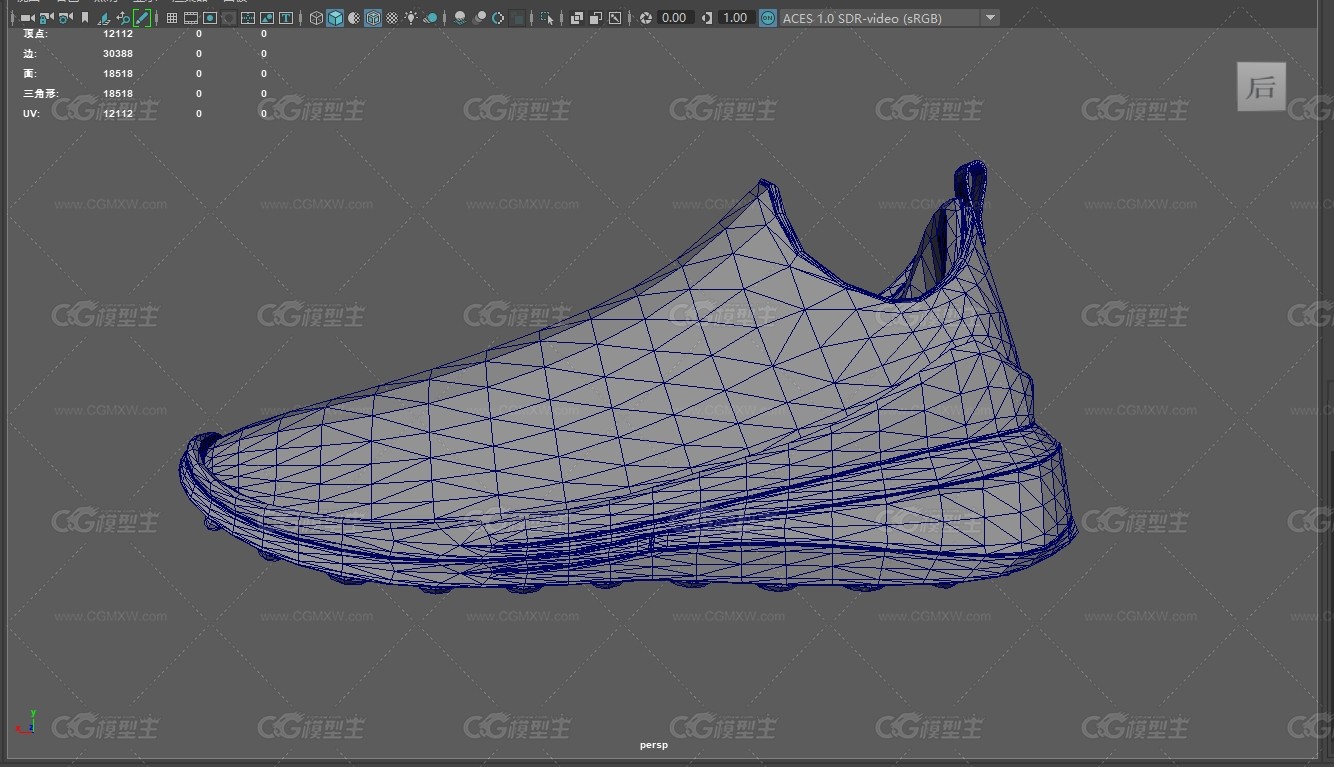Click the Screen Space Ambient Occlusion icon
This screenshot has width=1334, height=767.
460,18
